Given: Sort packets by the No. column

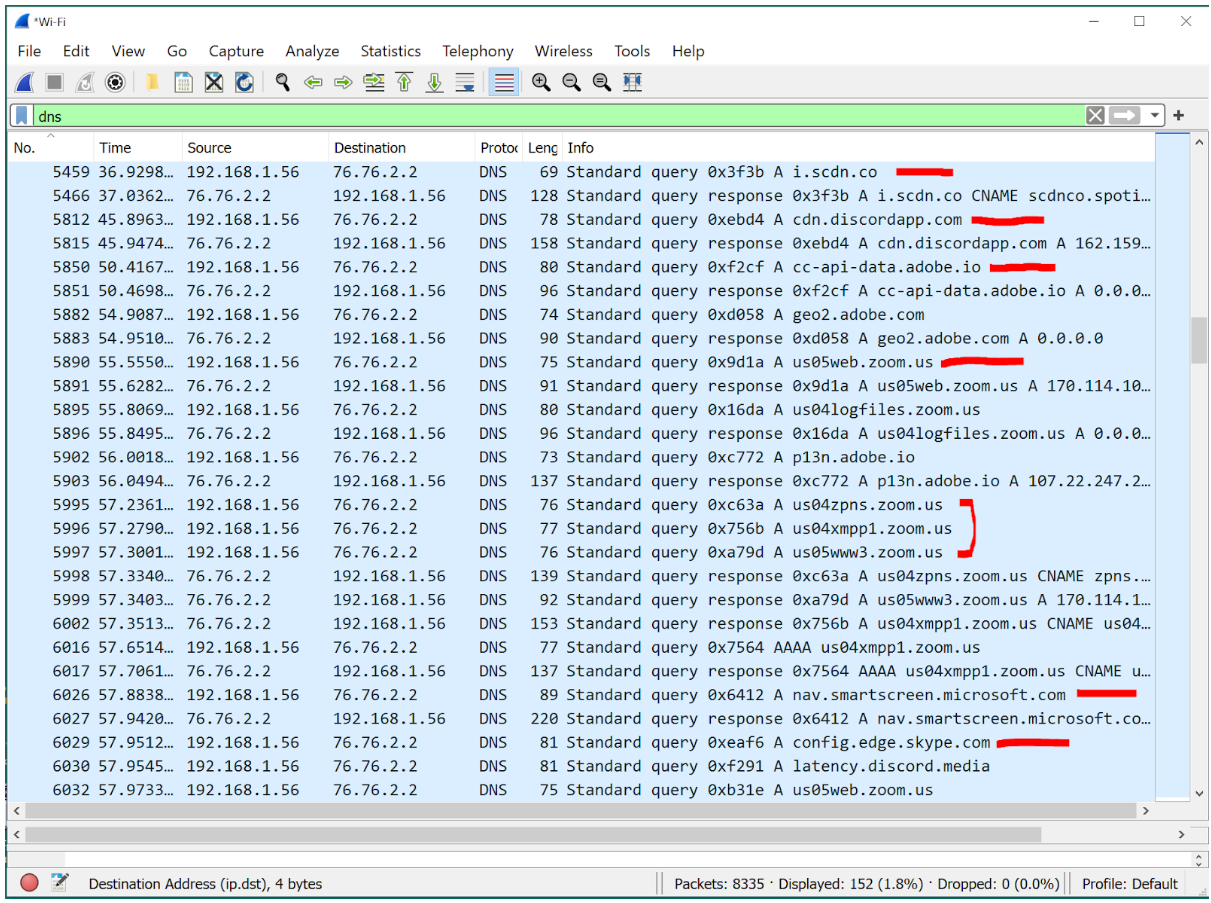Looking at the screenshot, I should coord(50,148).
